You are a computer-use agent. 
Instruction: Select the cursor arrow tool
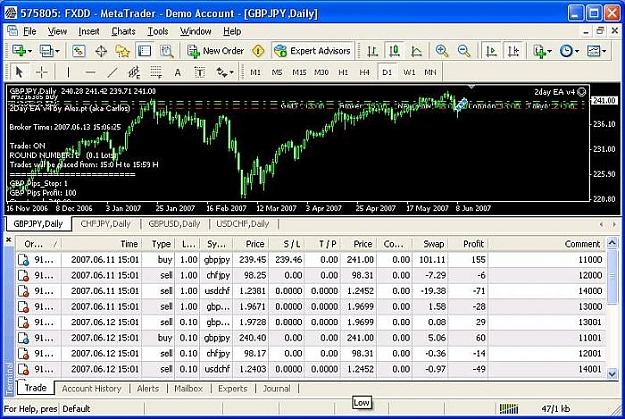pos(19,72)
